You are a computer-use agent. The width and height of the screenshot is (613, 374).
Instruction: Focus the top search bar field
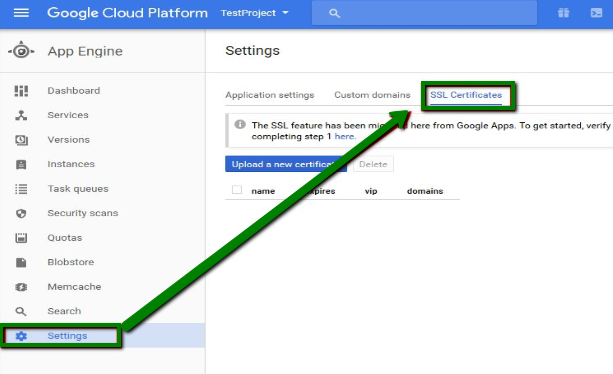click(424, 13)
